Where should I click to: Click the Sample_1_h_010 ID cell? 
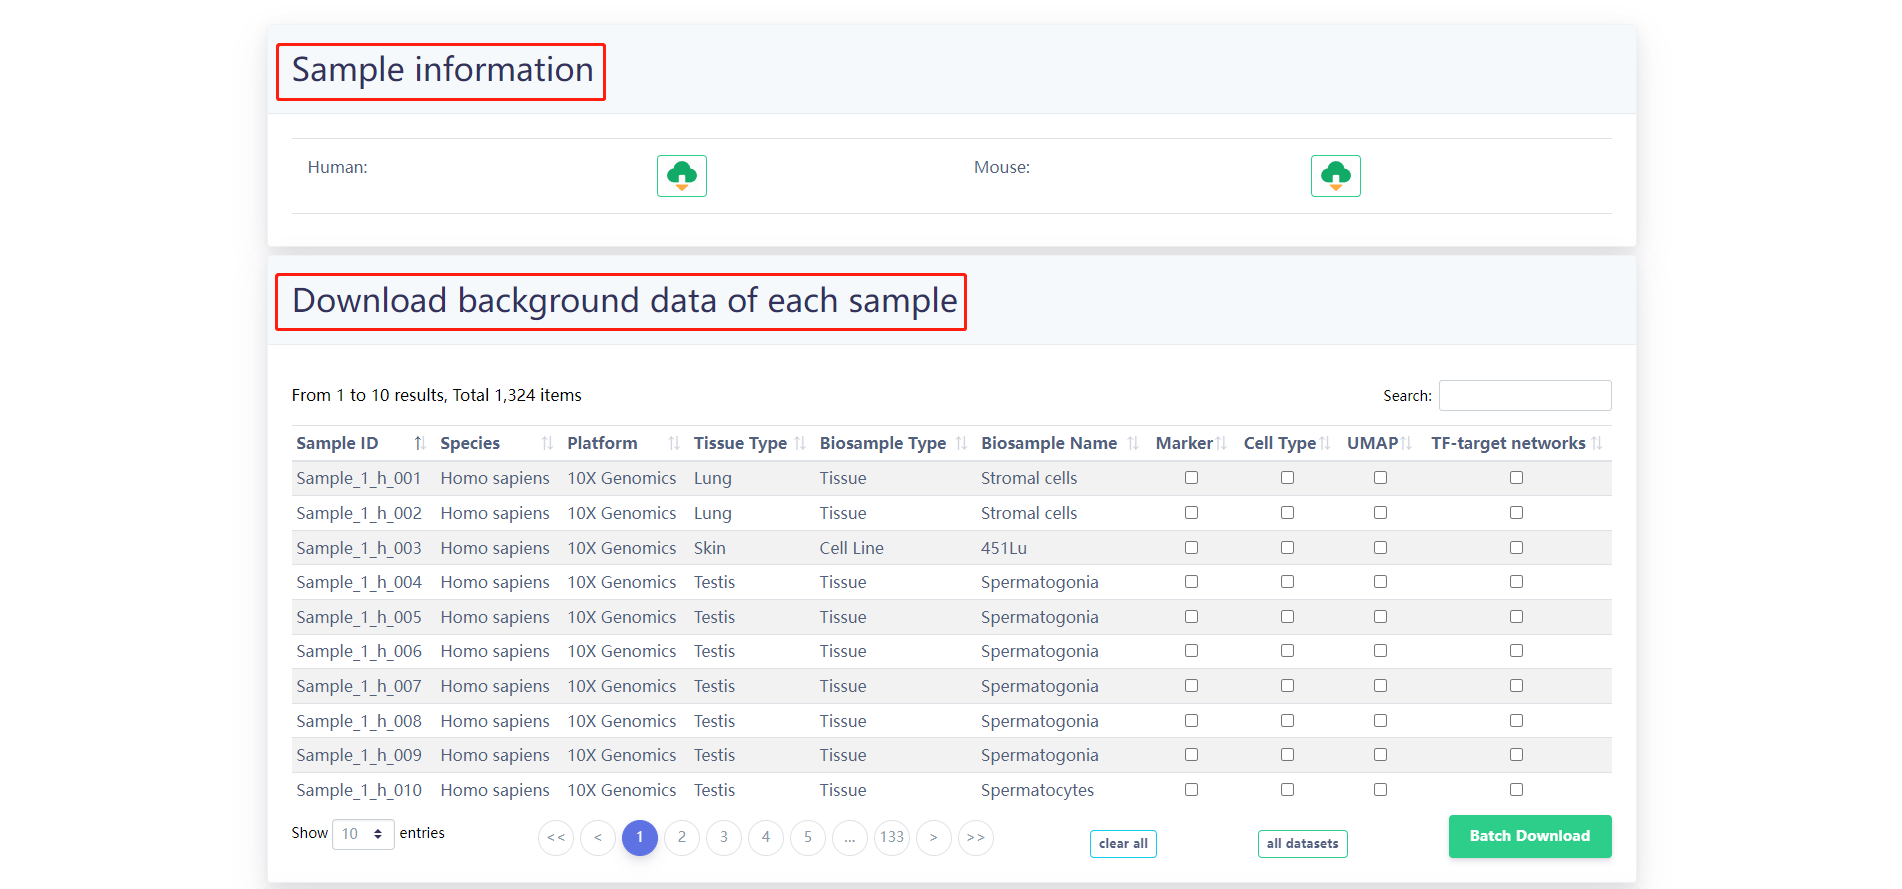click(x=359, y=790)
